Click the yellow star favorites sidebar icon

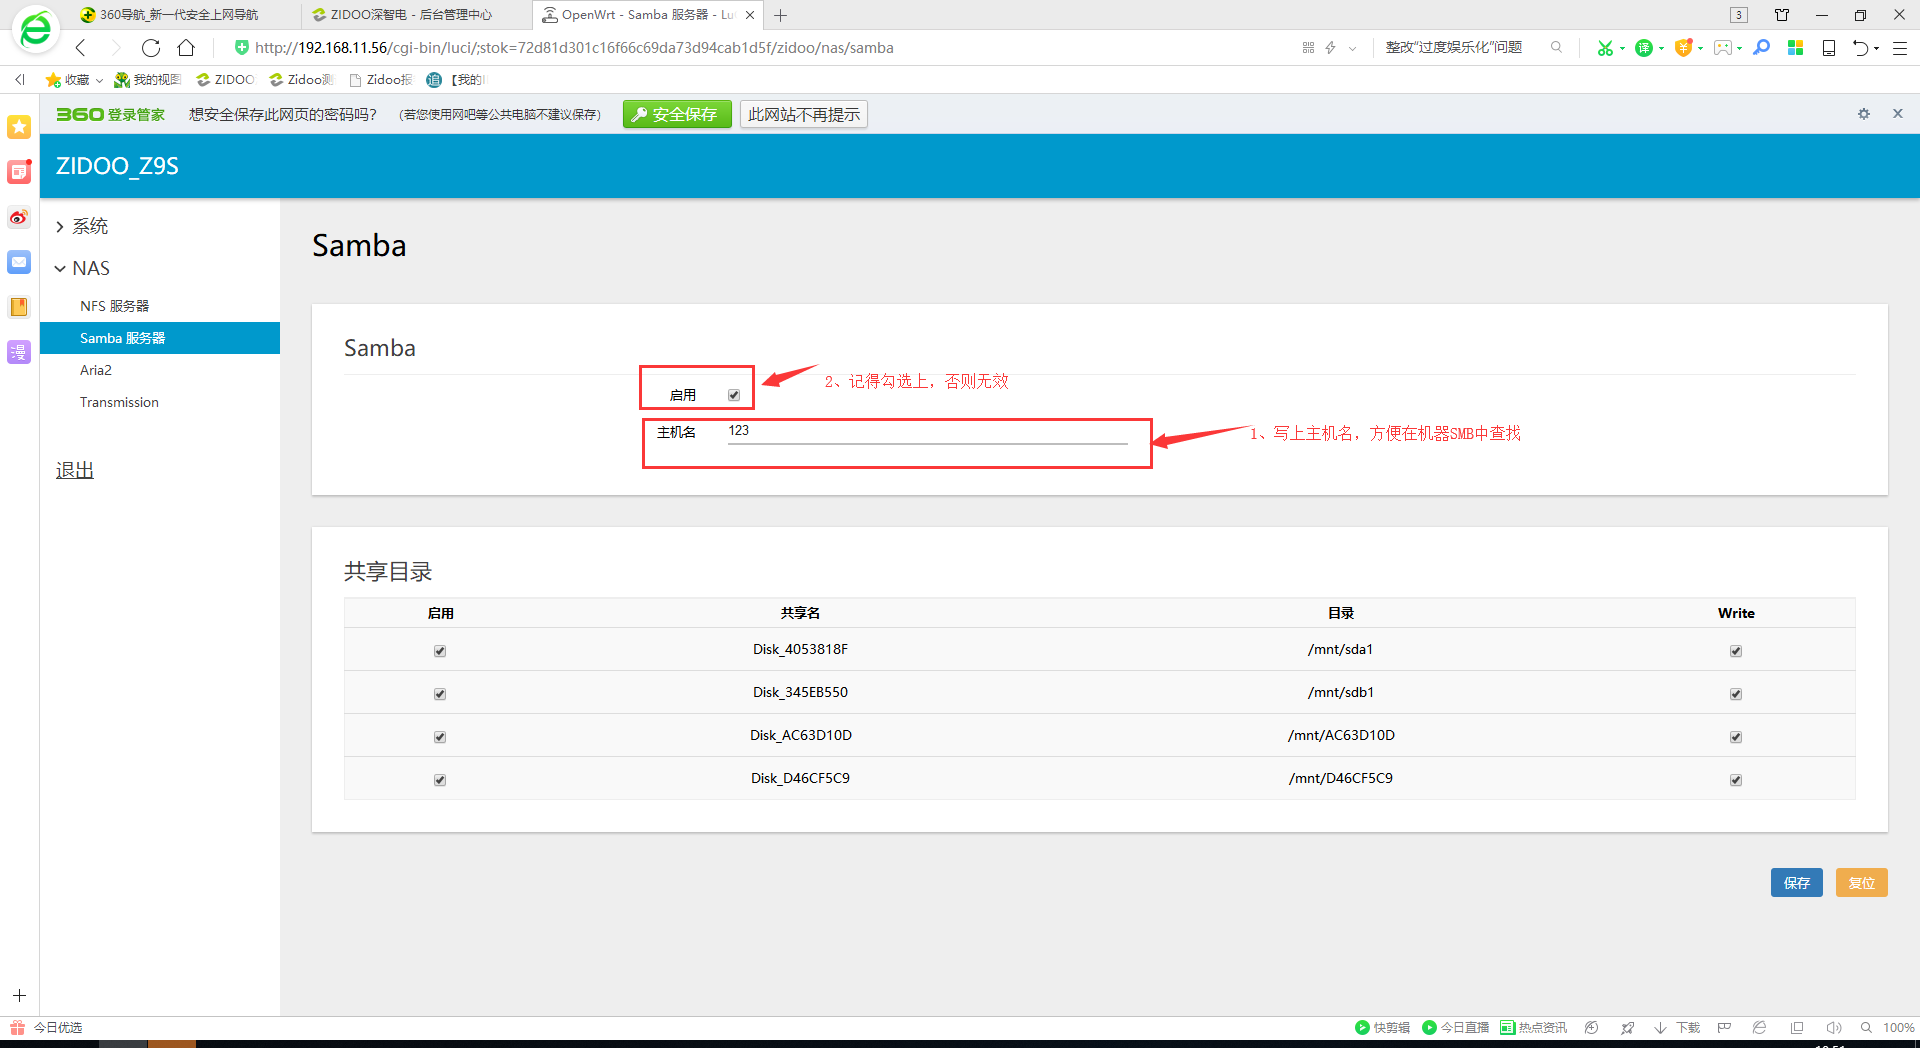(x=19, y=127)
